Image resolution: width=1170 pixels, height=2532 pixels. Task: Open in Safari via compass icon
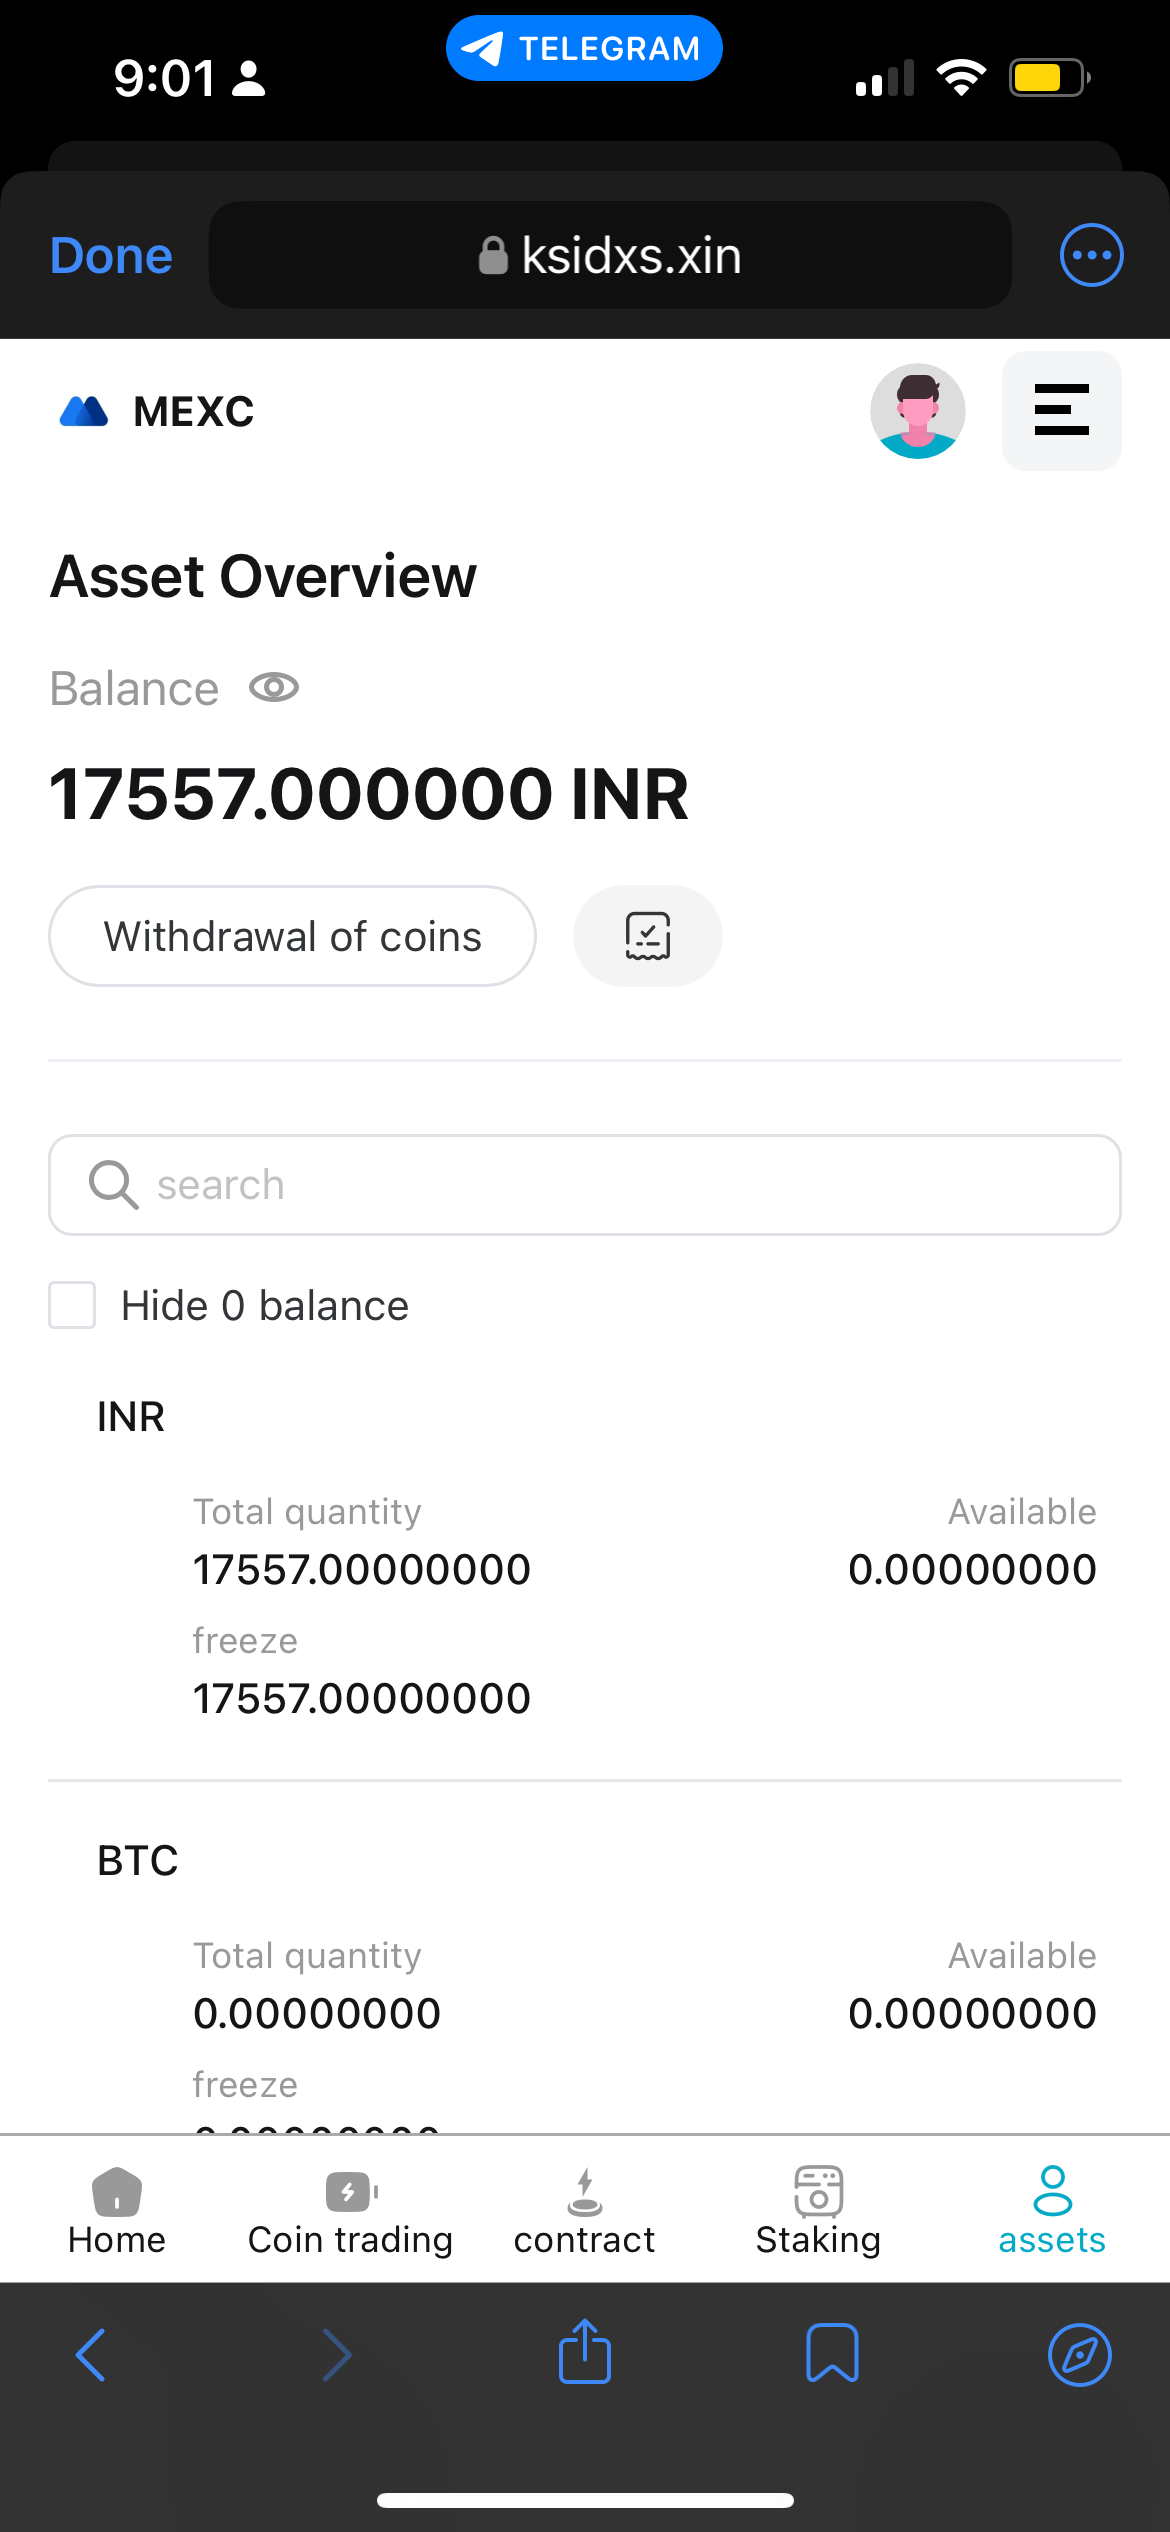tap(1079, 2355)
